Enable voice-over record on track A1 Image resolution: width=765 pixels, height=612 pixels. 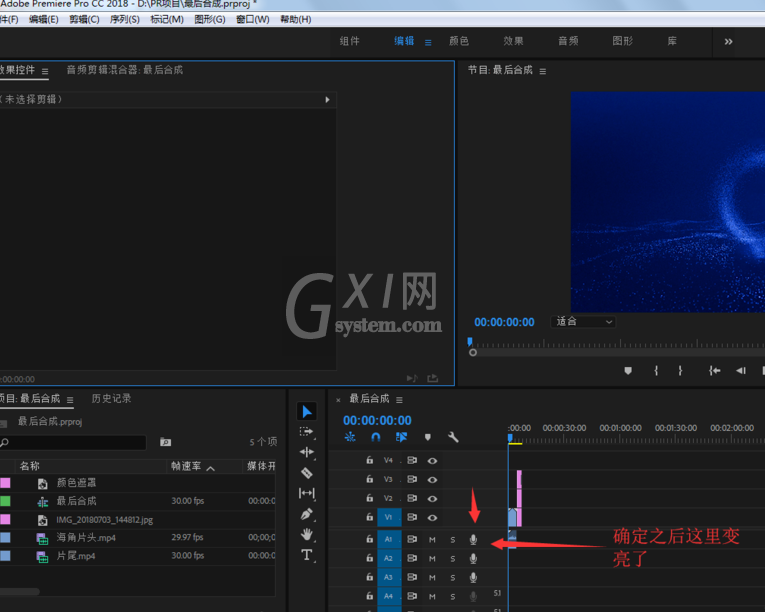[473, 539]
